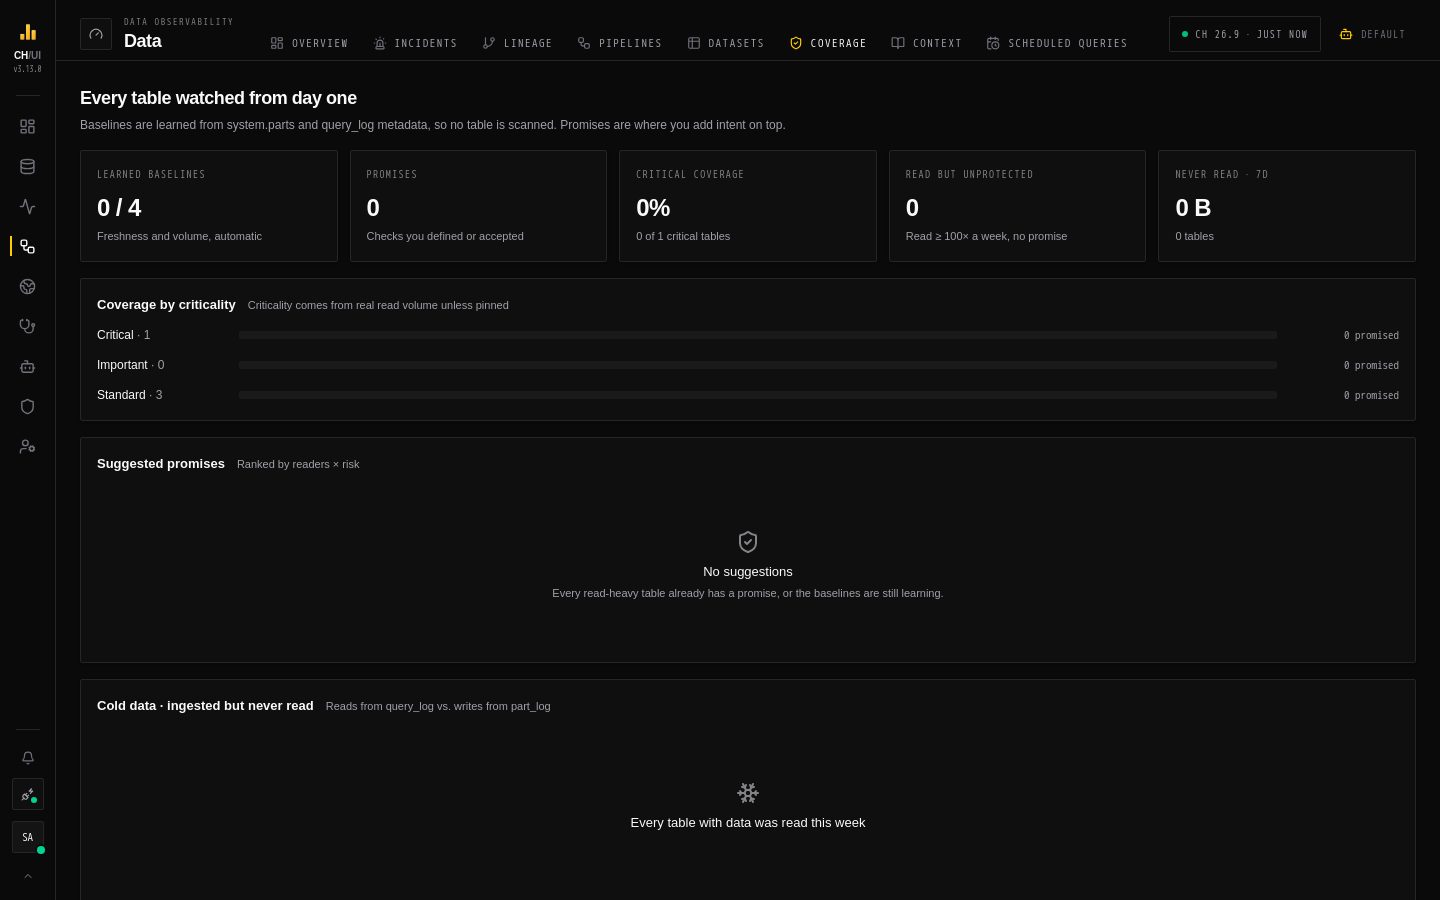Screen dimensions: 1440x900
Task: Click the 'Standard · 3' row label
Action: [130, 395]
